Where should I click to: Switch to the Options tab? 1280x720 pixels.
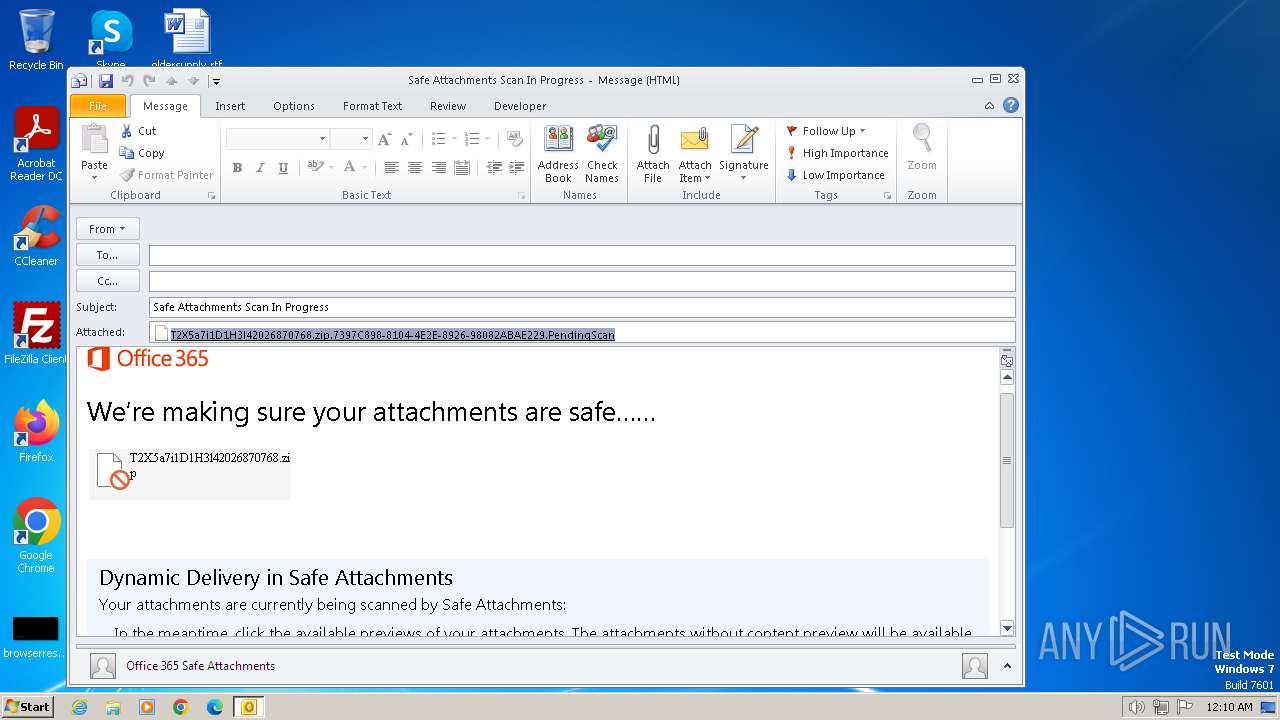coord(294,106)
